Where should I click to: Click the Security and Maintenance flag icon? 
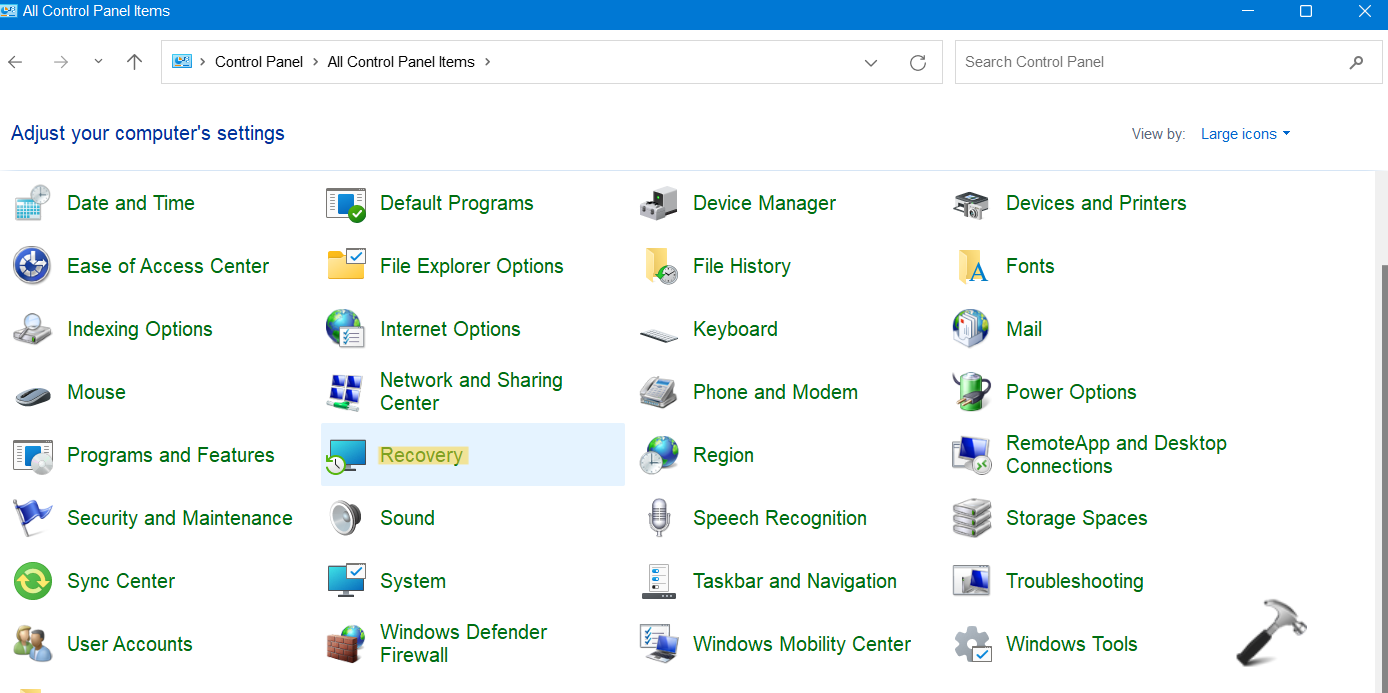click(x=33, y=518)
